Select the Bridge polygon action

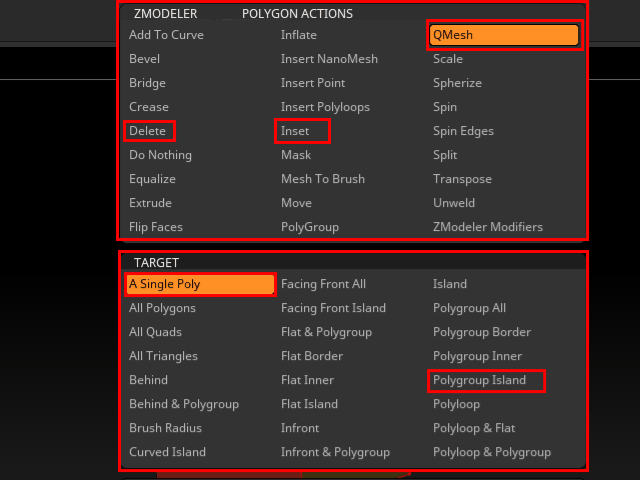(148, 83)
